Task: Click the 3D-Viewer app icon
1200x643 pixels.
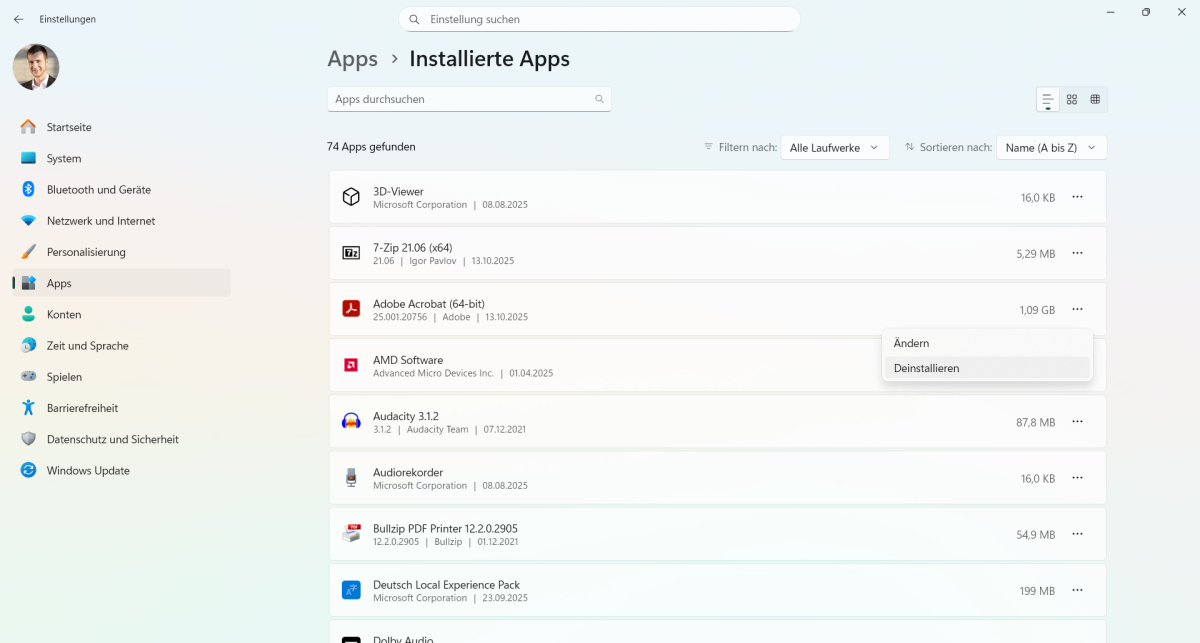Action: [x=351, y=197]
